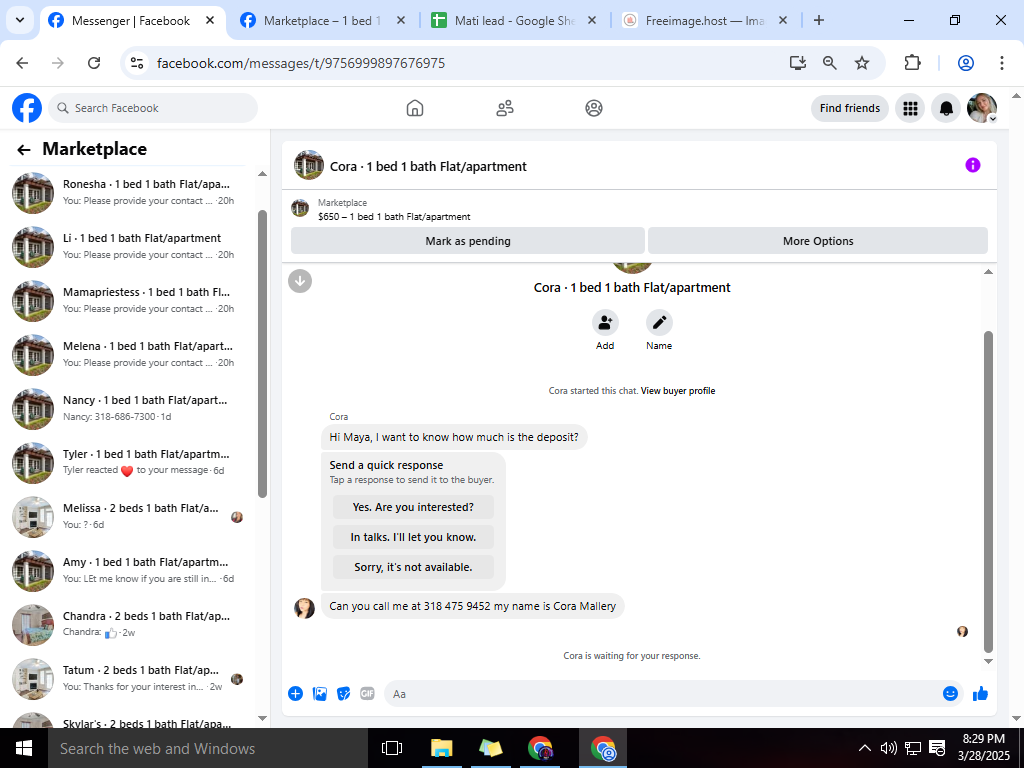
Task: Attach a photo with the image icon
Action: coord(319,694)
